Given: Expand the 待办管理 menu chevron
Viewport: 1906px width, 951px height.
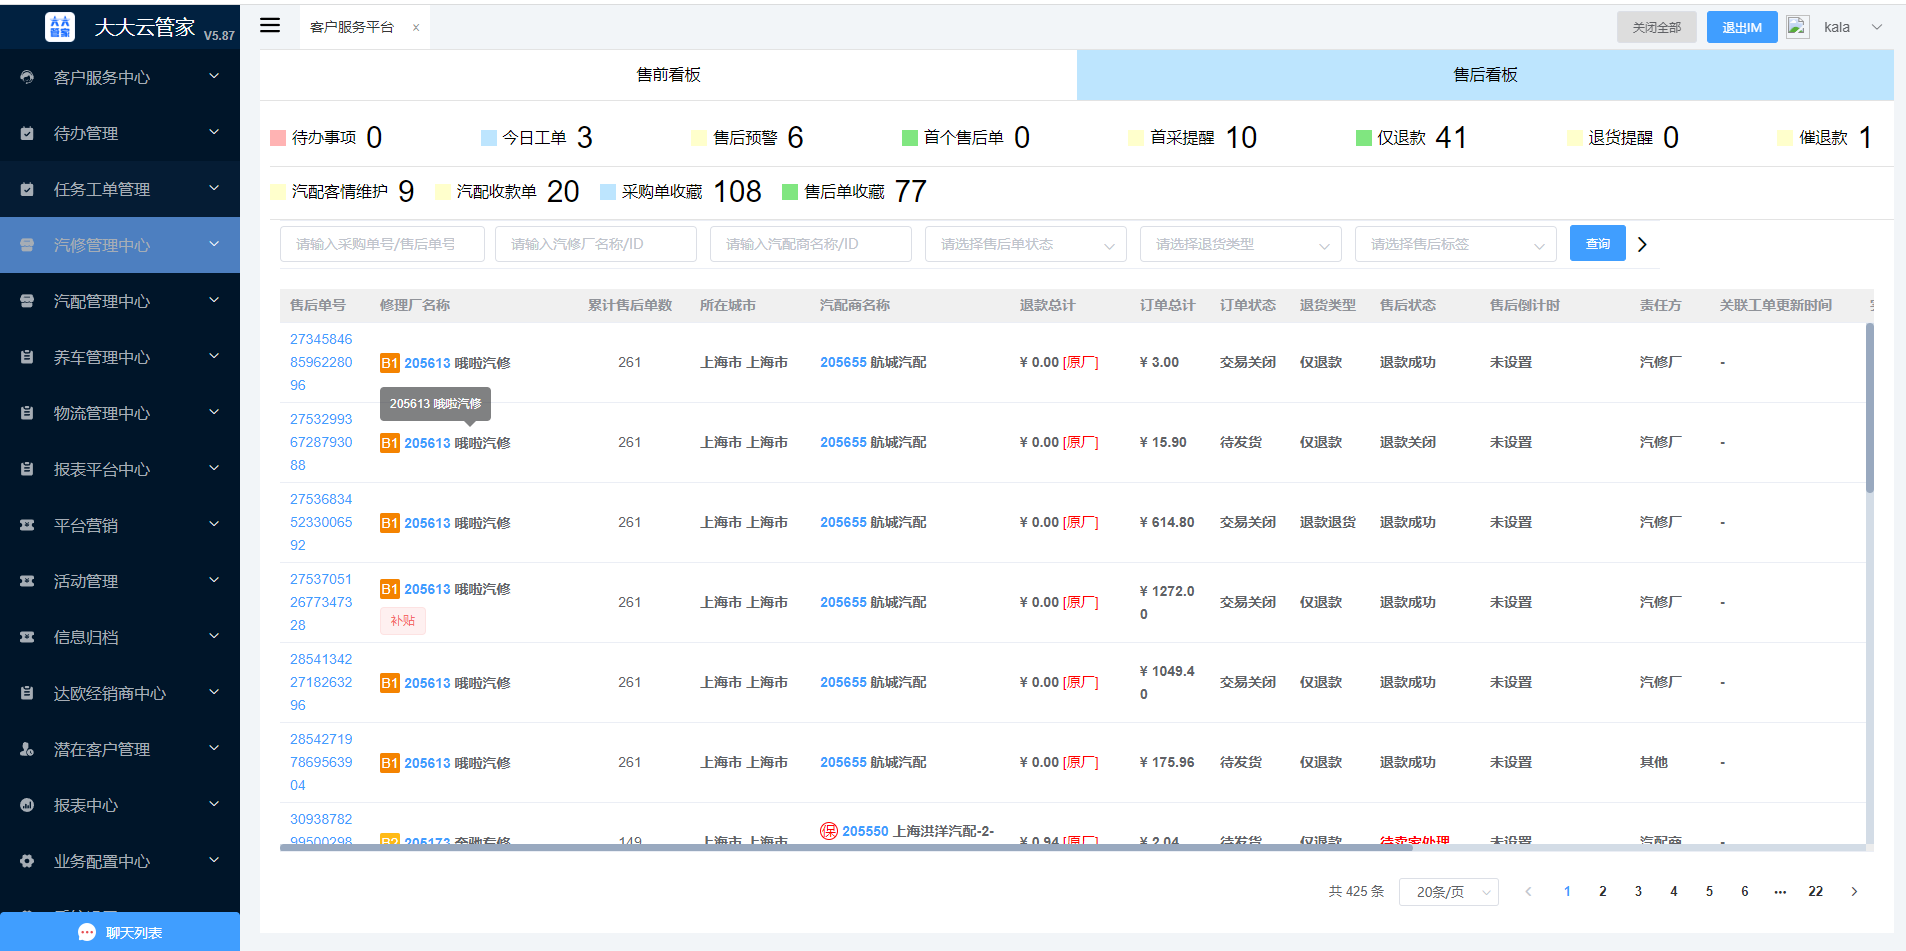Looking at the screenshot, I should (x=214, y=132).
